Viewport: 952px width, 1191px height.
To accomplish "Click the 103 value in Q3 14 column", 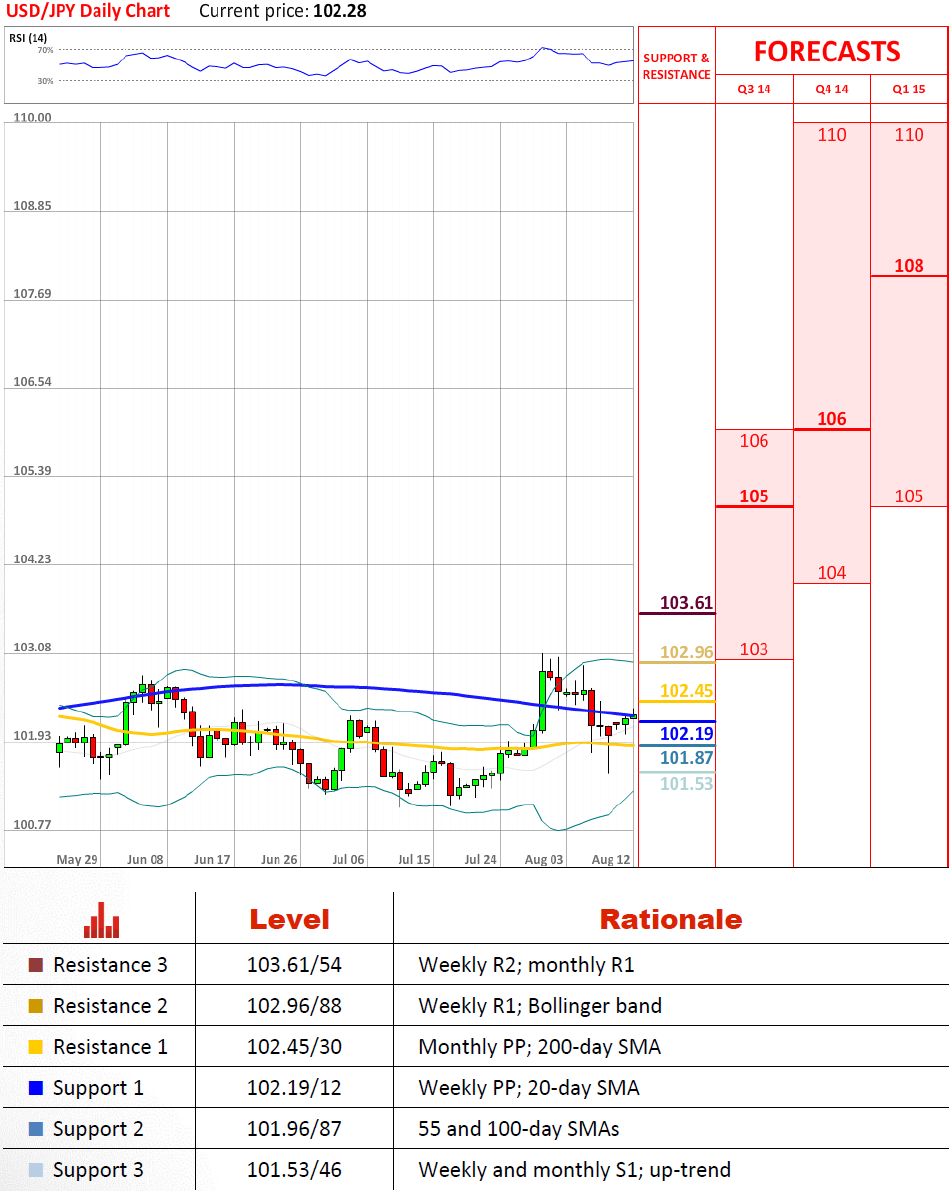I will [754, 649].
